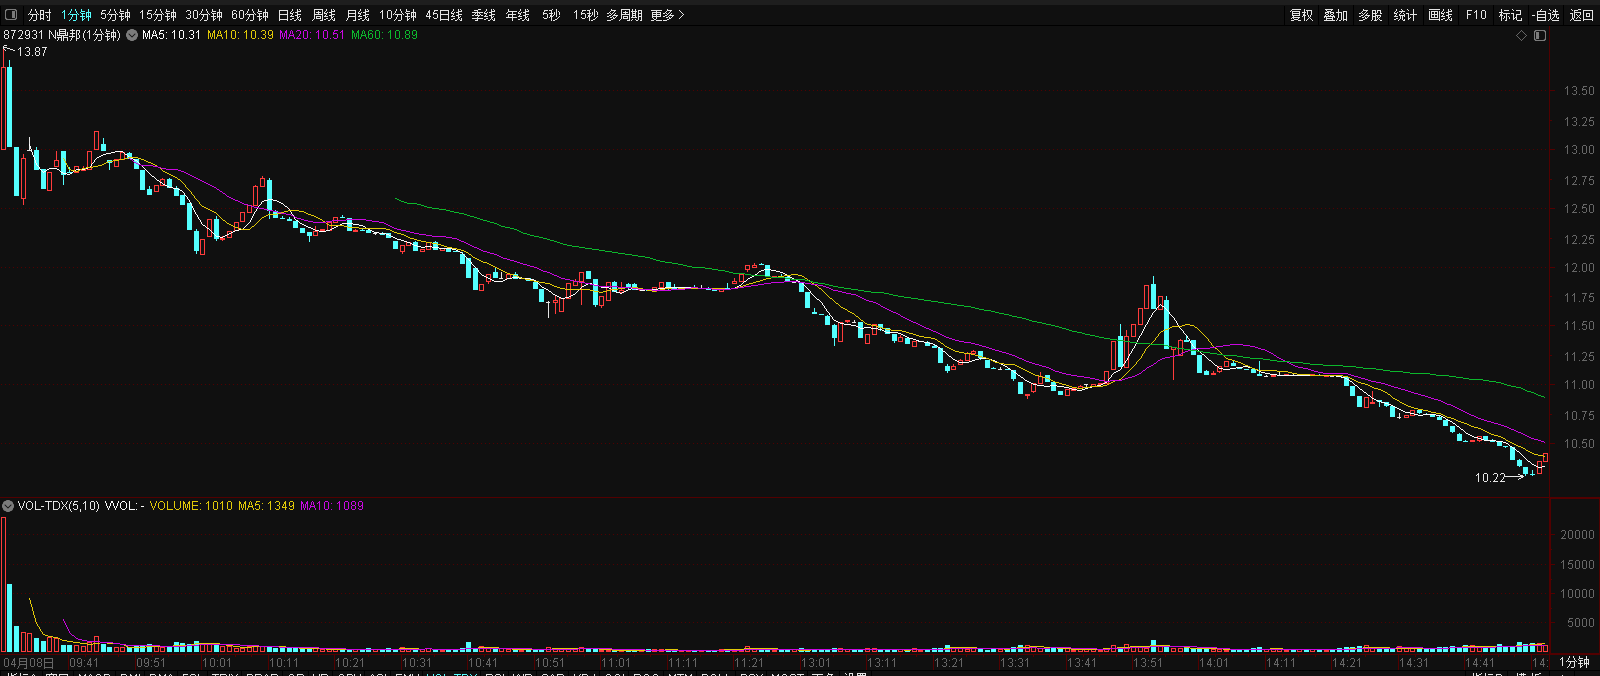The height and width of the screenshot is (676, 1600).
Task: Select the 5秒 tick period
Action: (551, 15)
